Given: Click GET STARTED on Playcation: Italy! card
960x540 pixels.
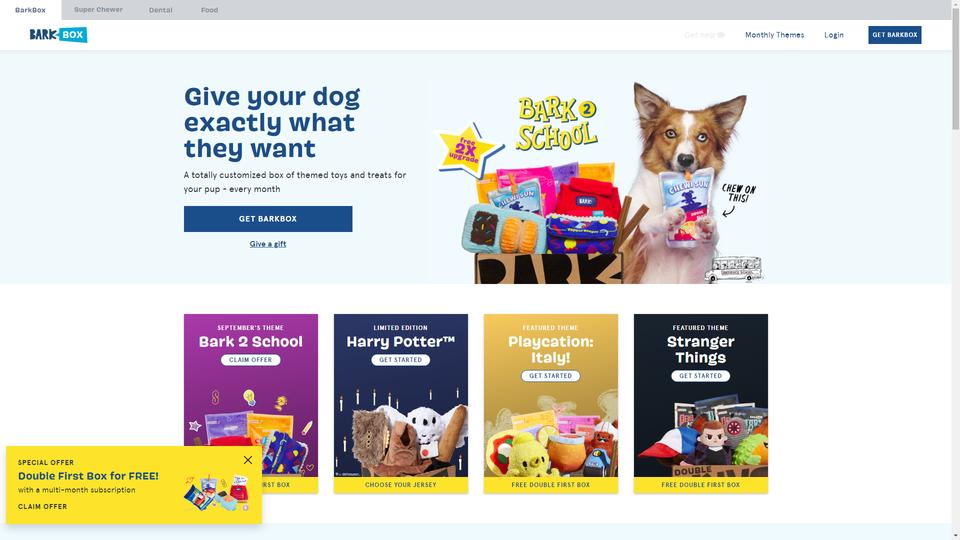Looking at the screenshot, I should pos(550,376).
